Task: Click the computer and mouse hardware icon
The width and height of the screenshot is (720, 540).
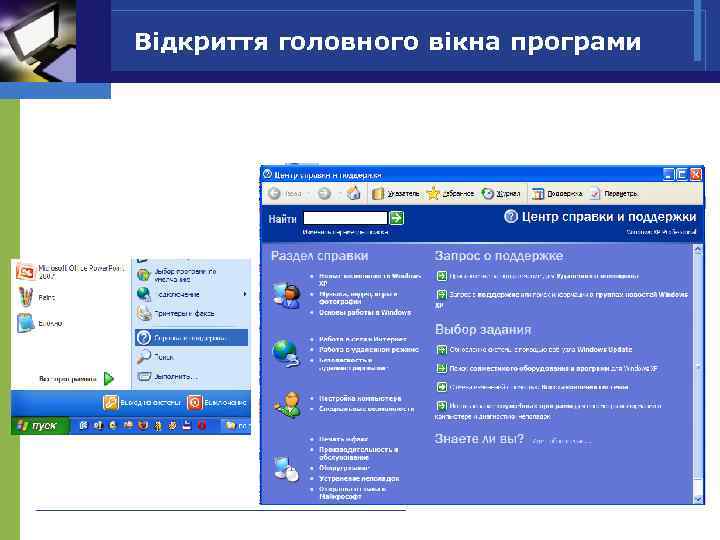Action: [x=286, y=468]
